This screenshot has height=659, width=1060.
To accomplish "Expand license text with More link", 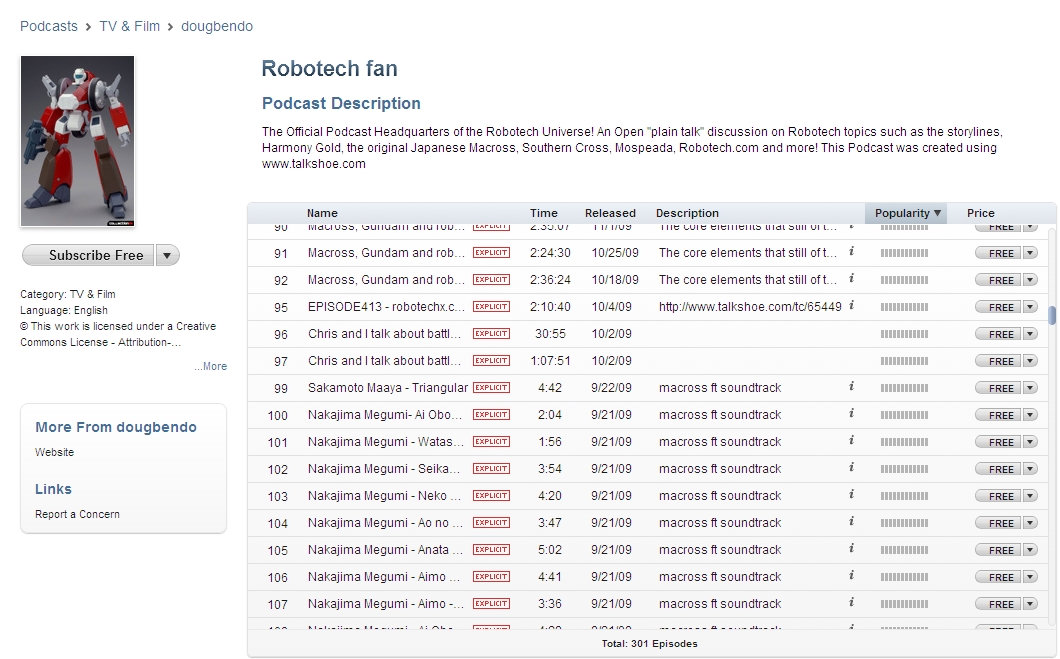I will click(x=211, y=366).
